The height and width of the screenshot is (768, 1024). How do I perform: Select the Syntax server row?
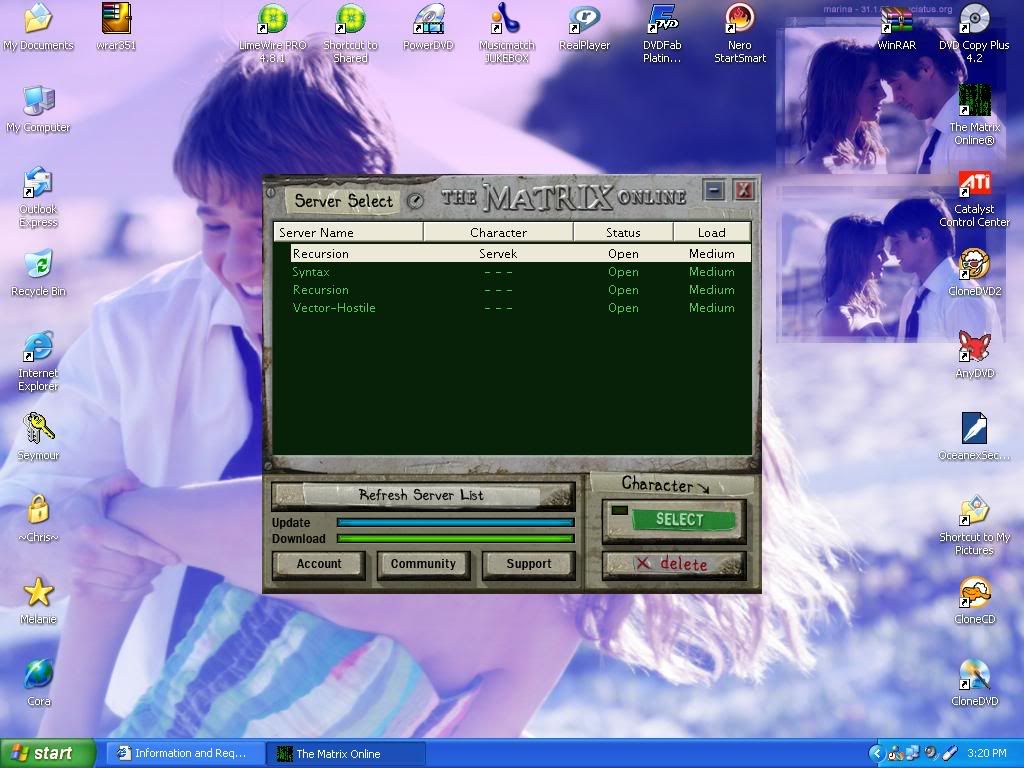point(520,272)
